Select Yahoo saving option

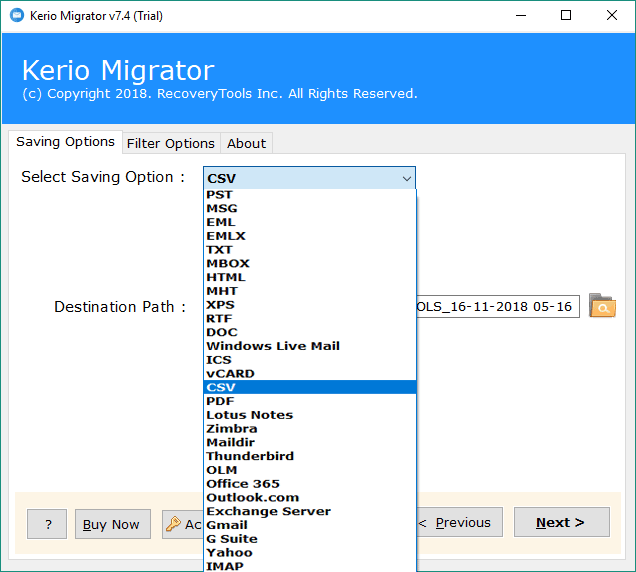[310, 553]
